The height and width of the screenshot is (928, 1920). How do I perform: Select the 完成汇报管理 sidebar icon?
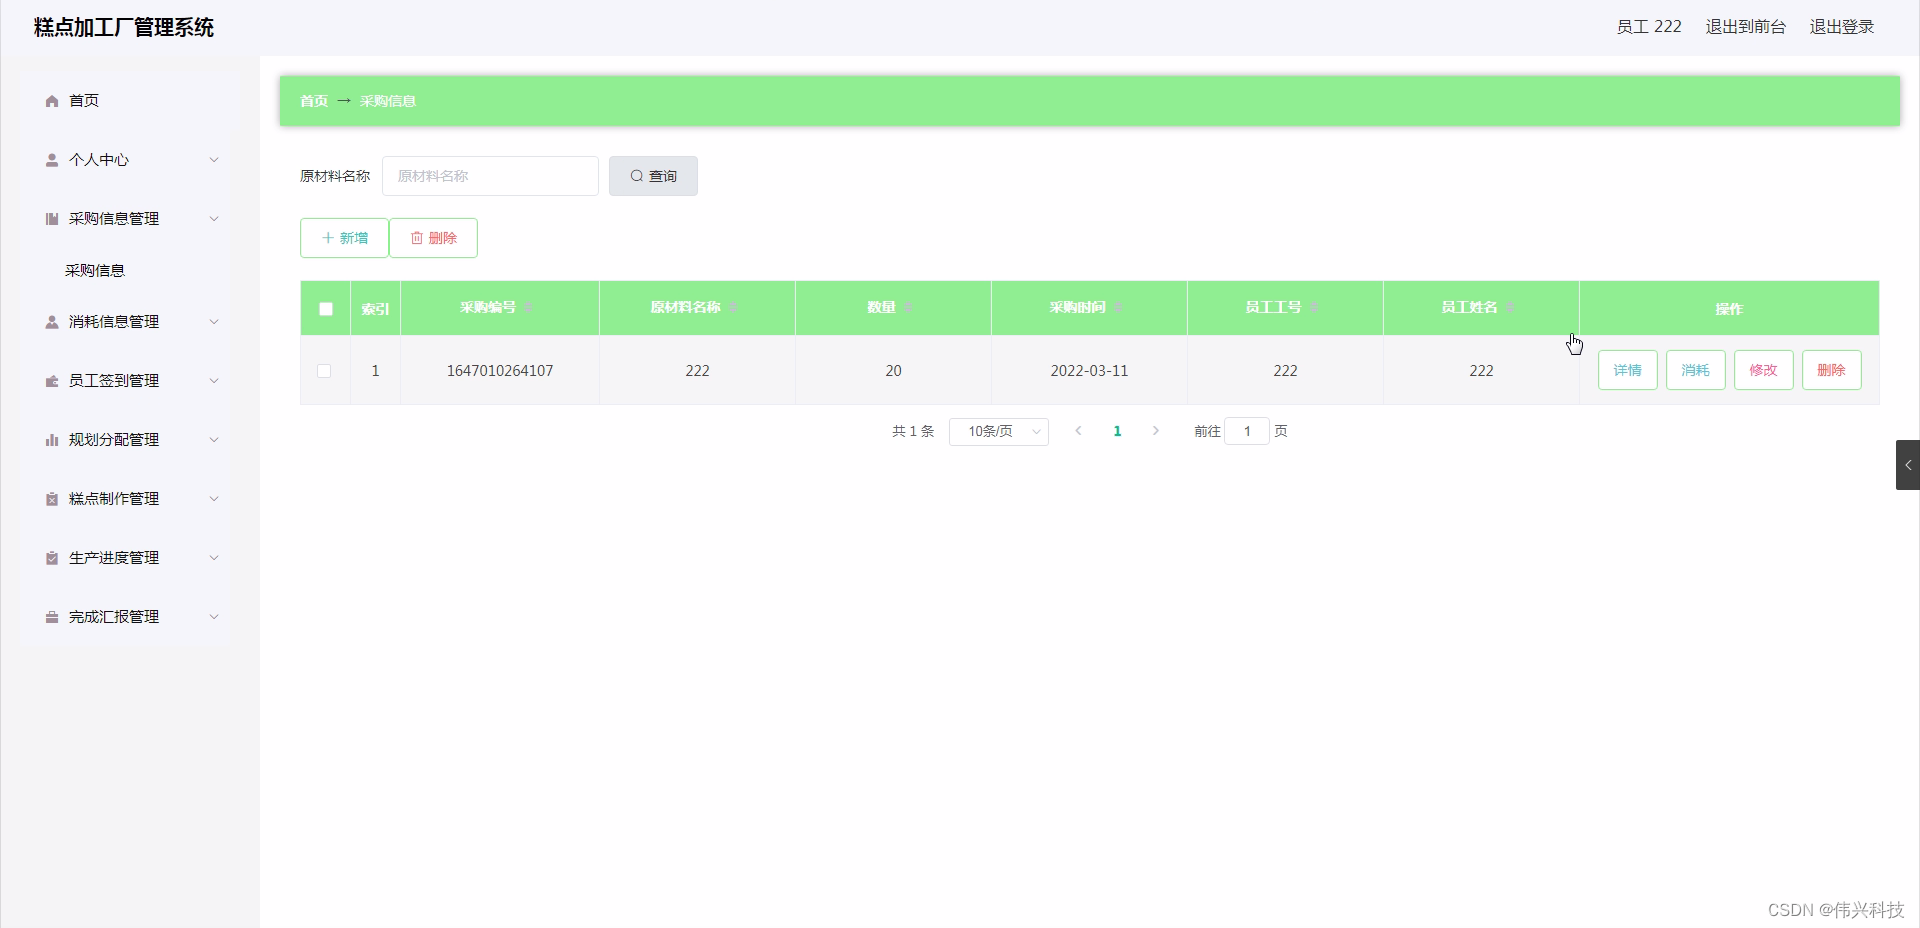(50, 617)
